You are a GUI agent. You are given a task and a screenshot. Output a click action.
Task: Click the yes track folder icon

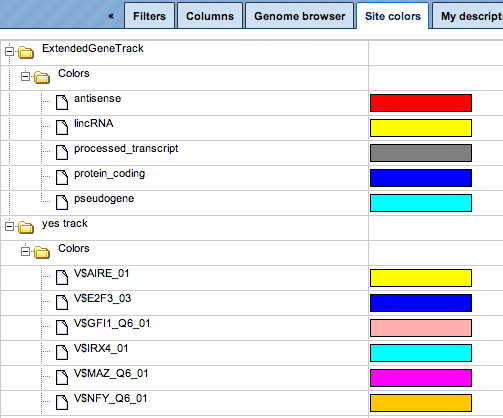(26, 227)
